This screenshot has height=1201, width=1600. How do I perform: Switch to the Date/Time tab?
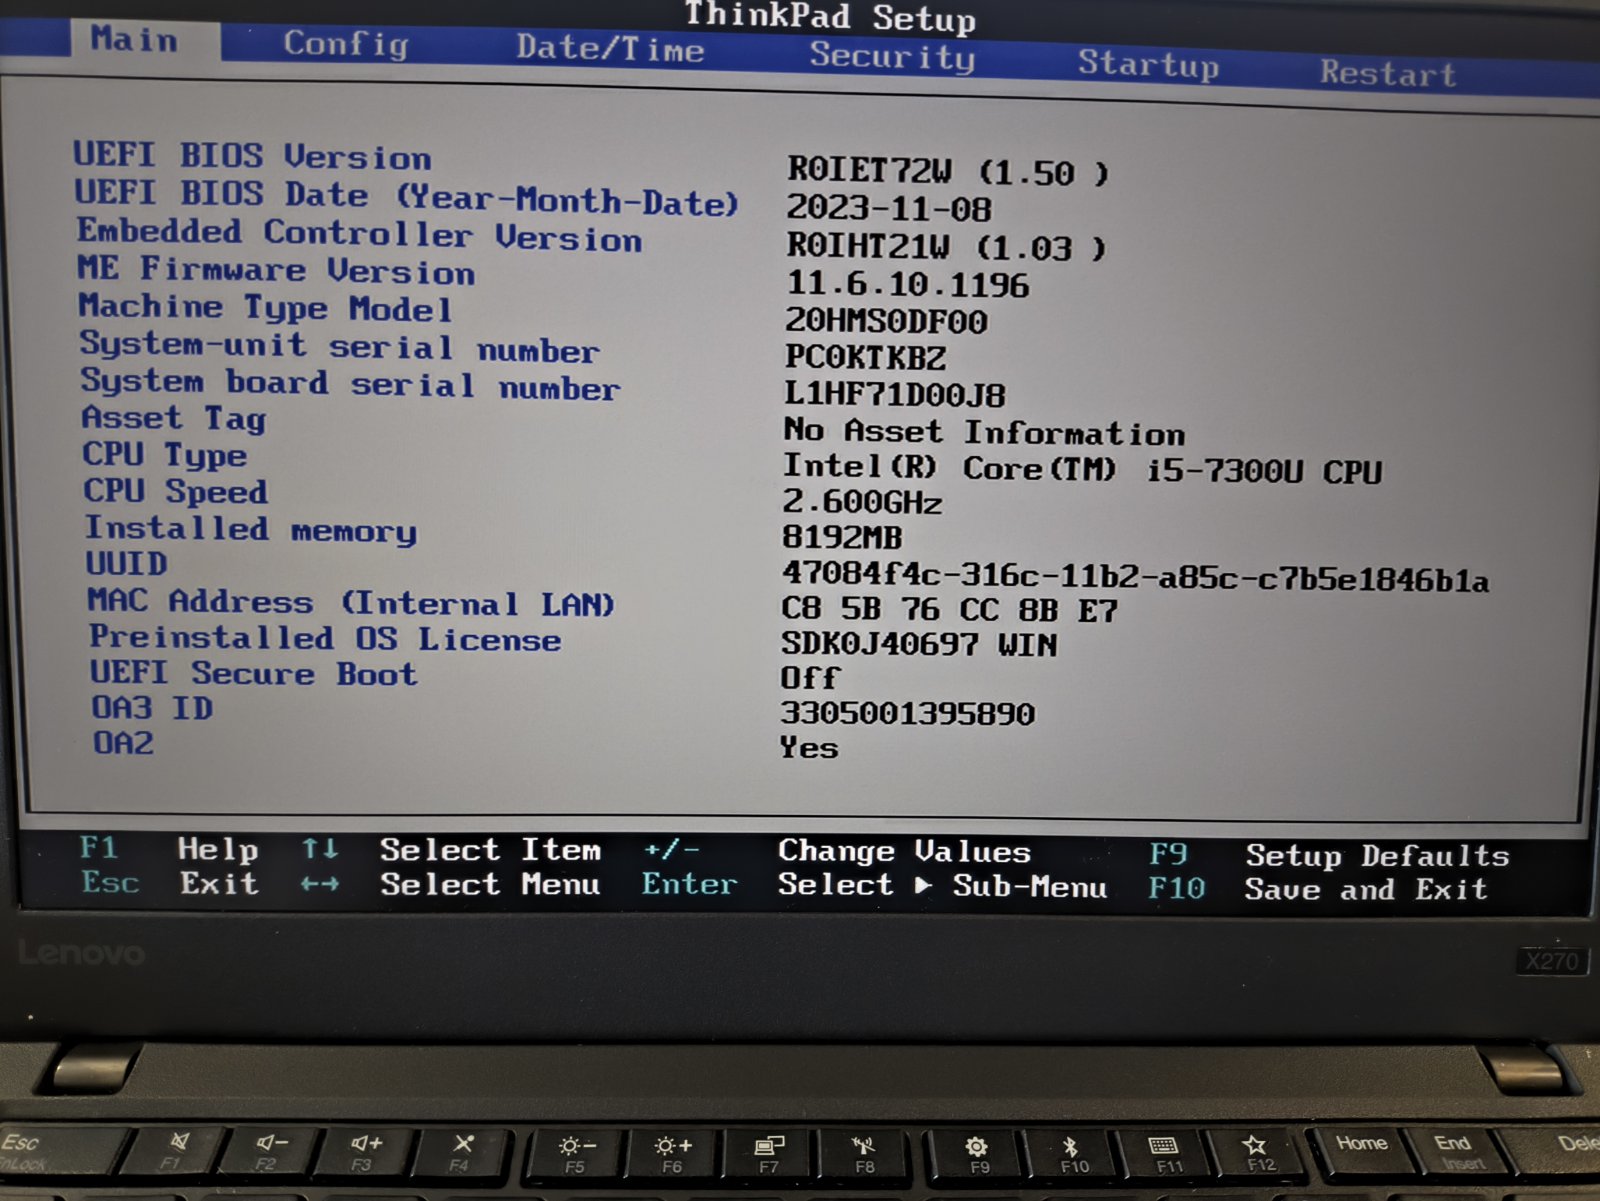[610, 48]
